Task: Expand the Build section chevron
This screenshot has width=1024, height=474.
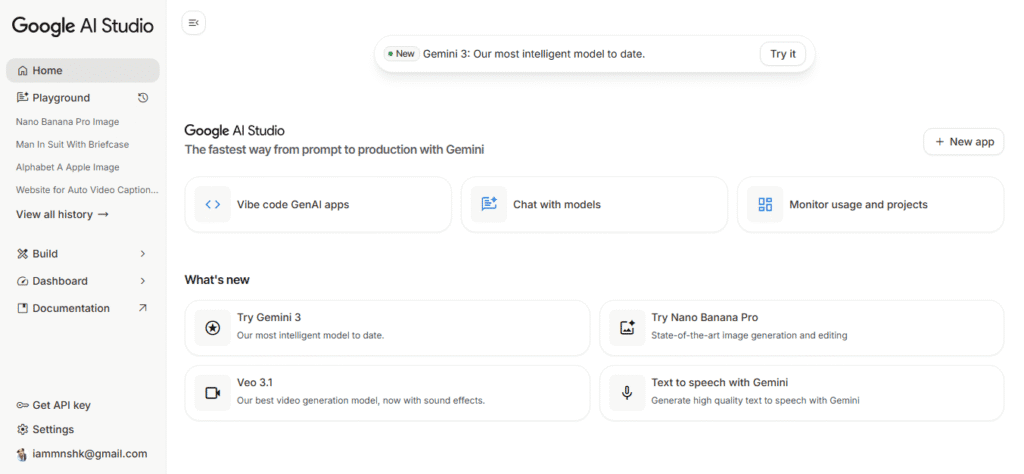Action: pyautogui.click(x=143, y=254)
